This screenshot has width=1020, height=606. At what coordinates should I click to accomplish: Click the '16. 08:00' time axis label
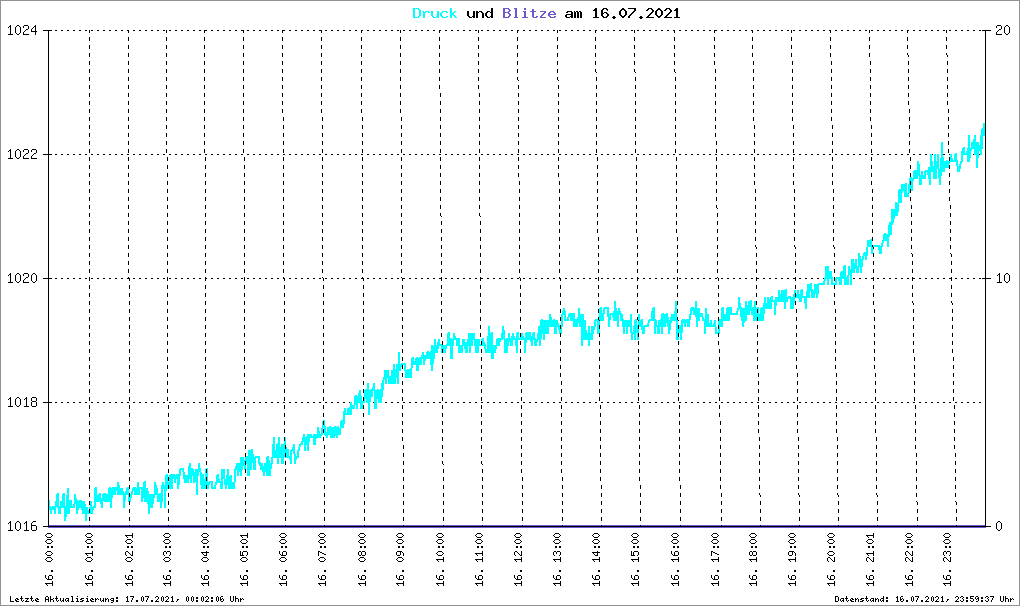[362, 559]
